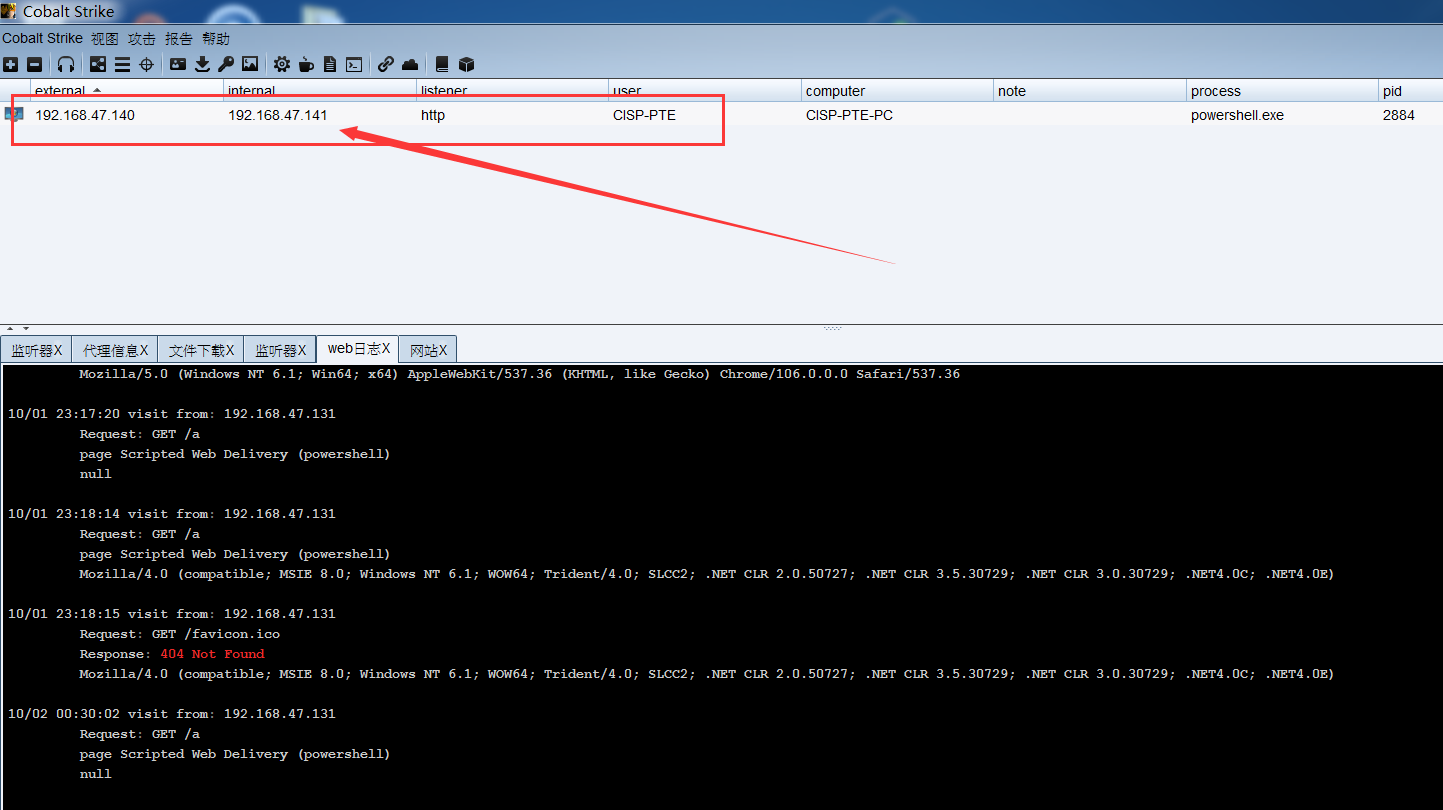Click the beacon icon of the 192.168.47.140 row
This screenshot has height=810, width=1443.
pyautogui.click(x=14, y=114)
